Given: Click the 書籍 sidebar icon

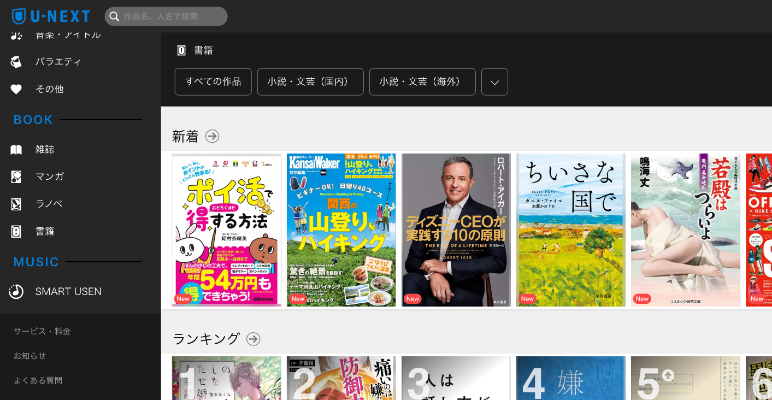Looking at the screenshot, I should pos(16,231).
